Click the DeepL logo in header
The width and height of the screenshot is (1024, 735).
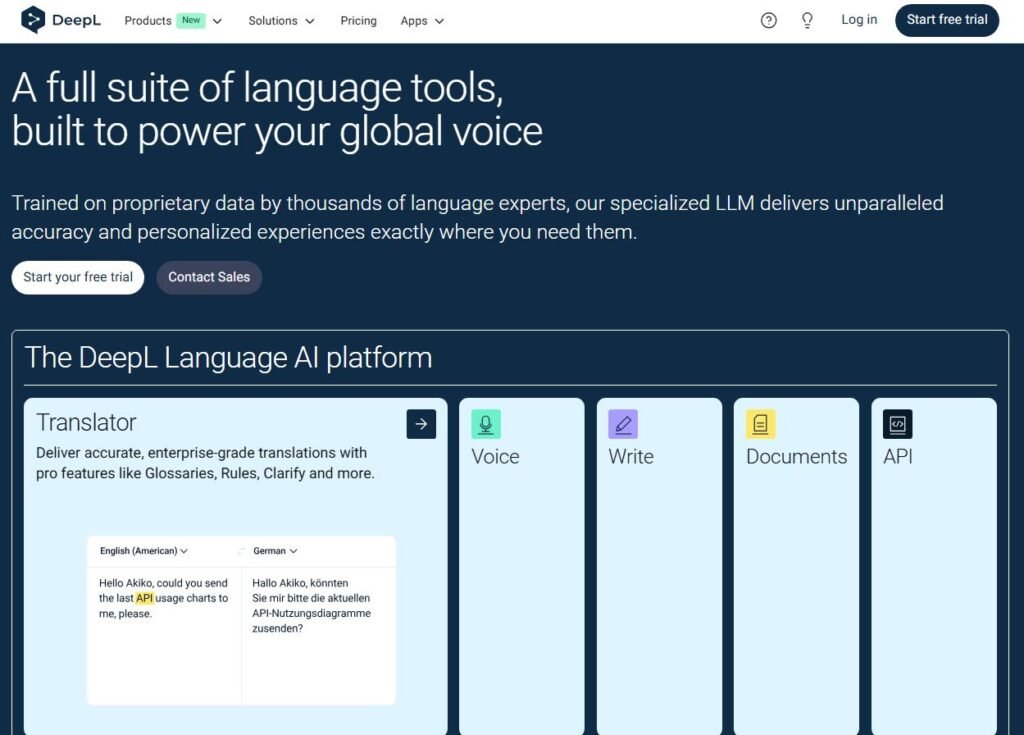[61, 20]
